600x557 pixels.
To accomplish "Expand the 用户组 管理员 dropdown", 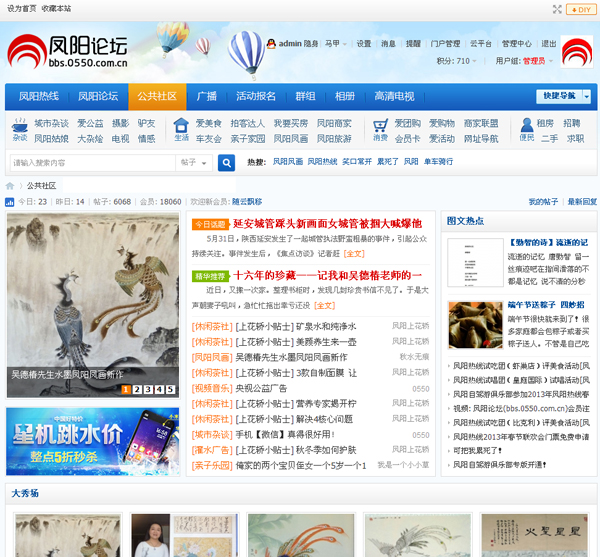I will pos(524,61).
